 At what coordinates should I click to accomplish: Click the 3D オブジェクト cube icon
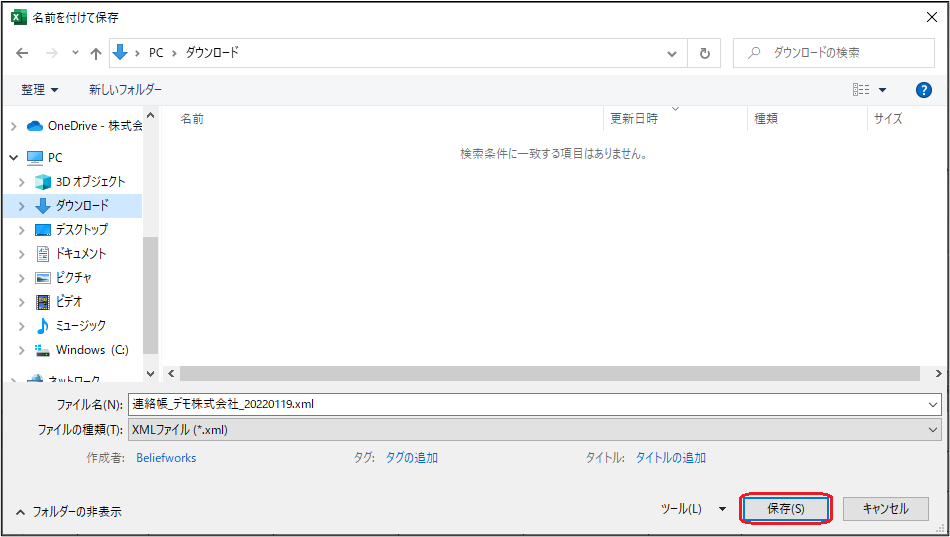[42, 182]
